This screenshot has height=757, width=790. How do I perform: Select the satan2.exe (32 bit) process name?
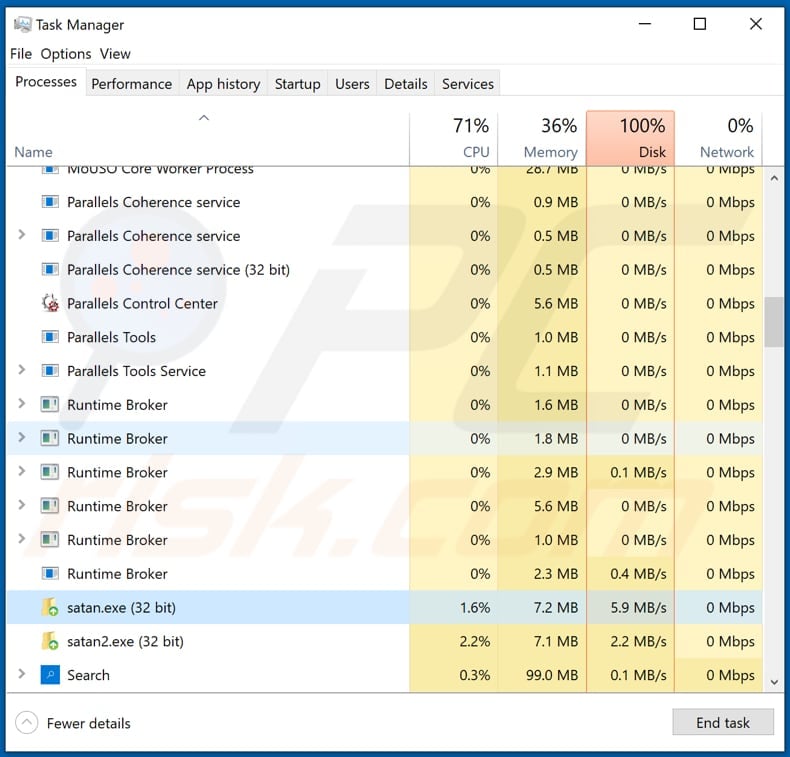pos(125,641)
